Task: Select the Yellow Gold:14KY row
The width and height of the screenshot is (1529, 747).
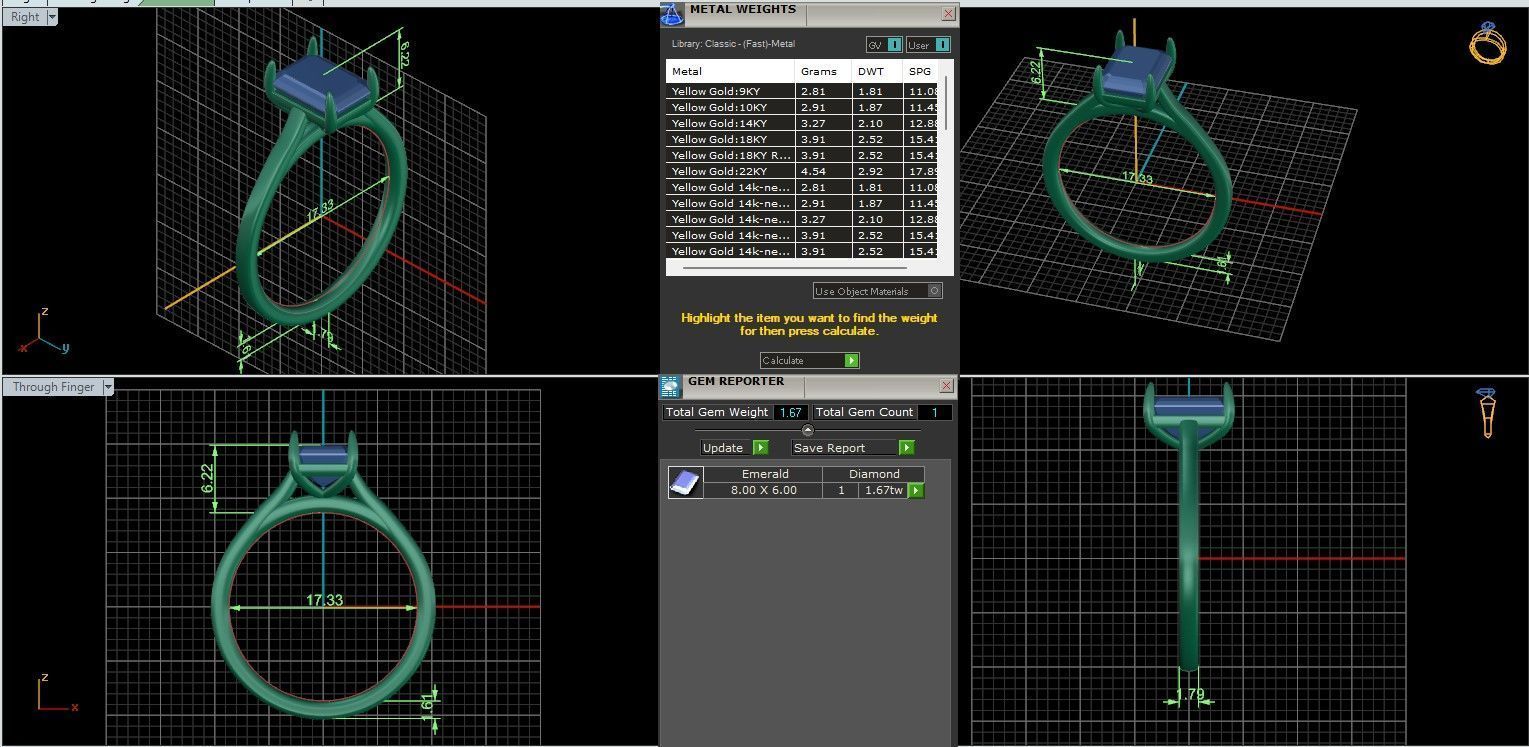Action: (804, 123)
